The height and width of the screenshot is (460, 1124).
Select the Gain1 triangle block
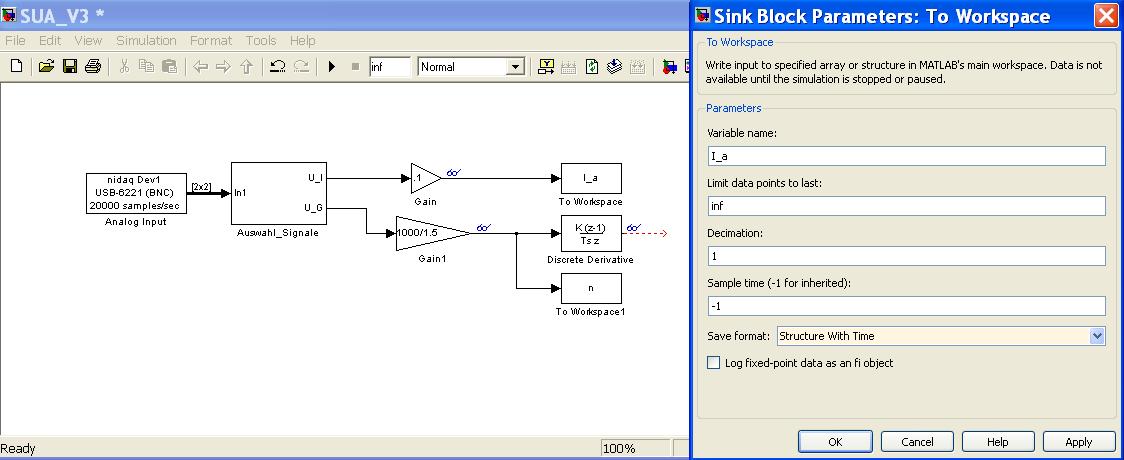coord(428,231)
